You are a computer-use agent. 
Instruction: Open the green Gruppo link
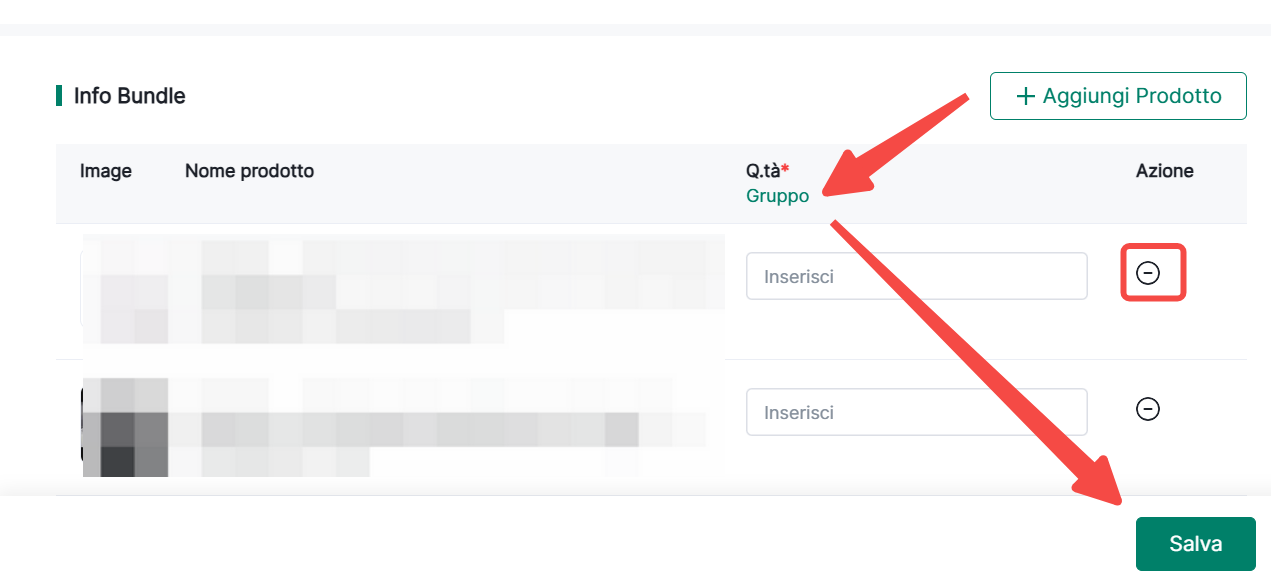point(777,196)
